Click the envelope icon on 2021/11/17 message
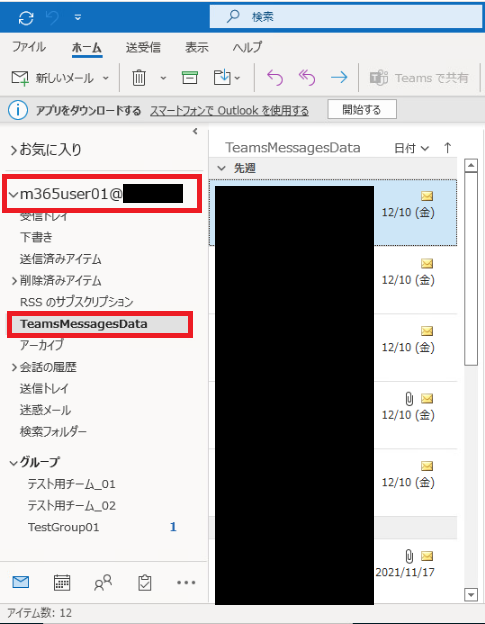This screenshot has height=624, width=485. [x=427, y=556]
